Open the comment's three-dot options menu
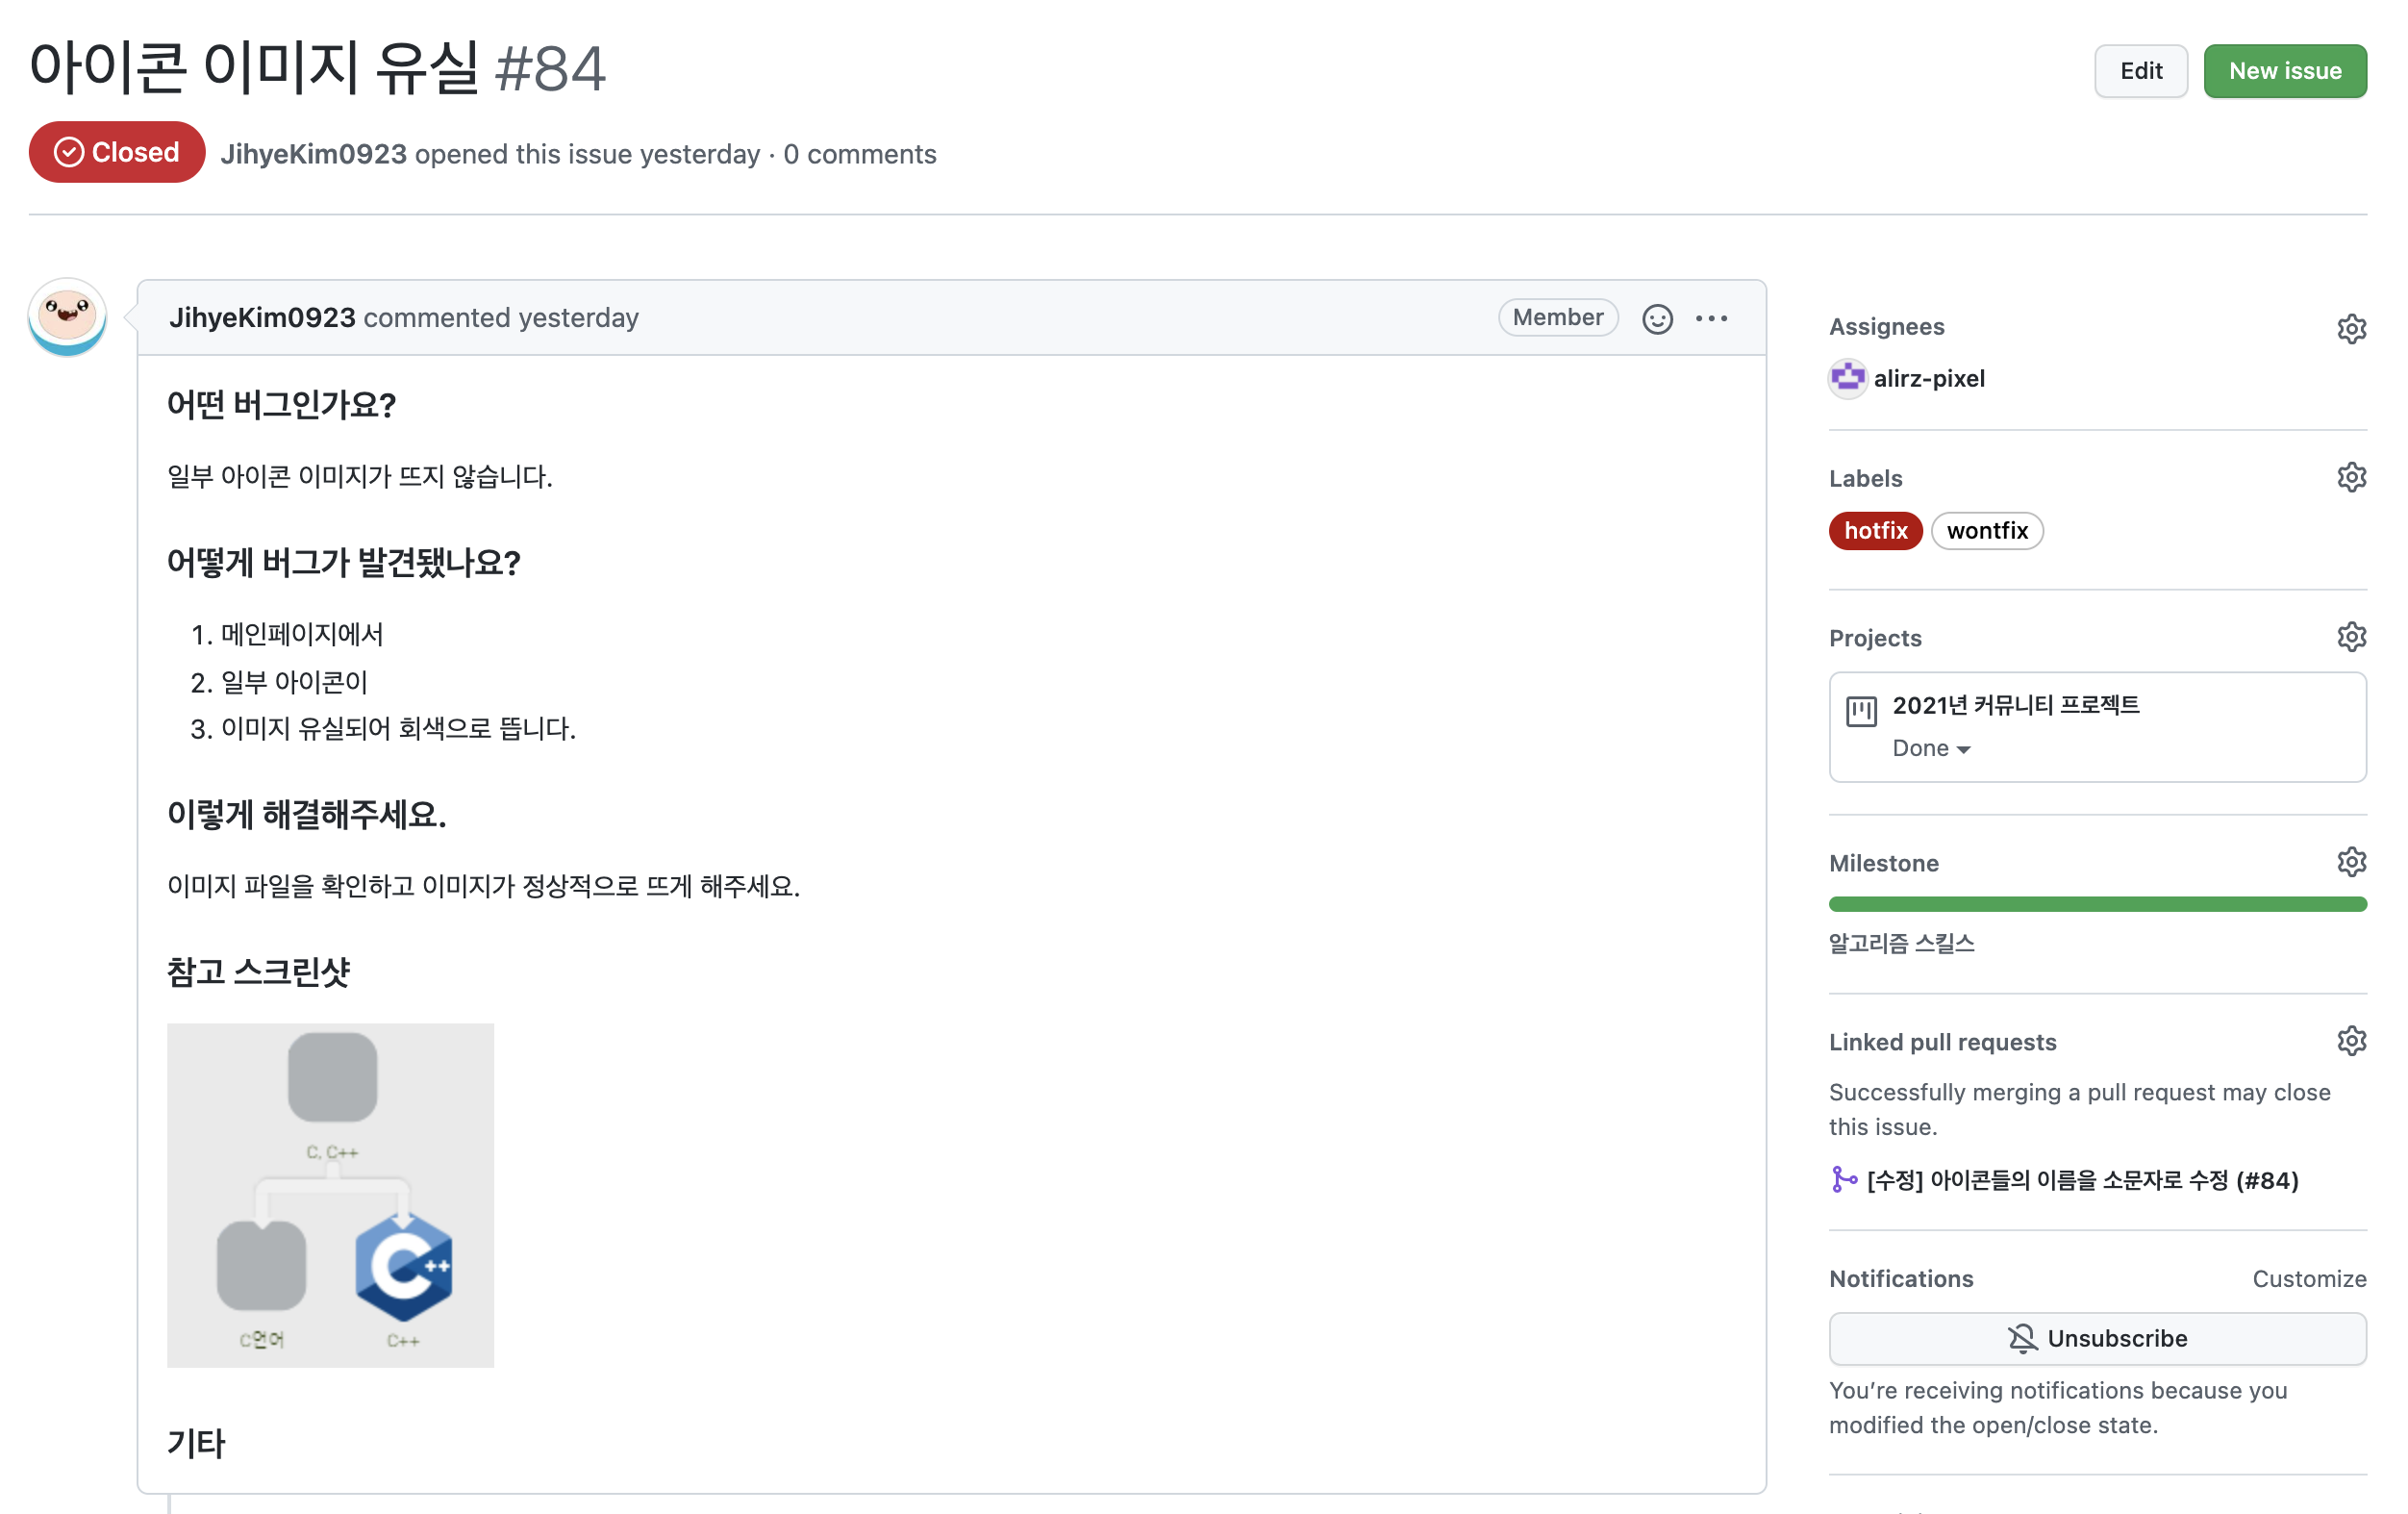Screen dimensions: 2408x1514 click(x=1711, y=318)
